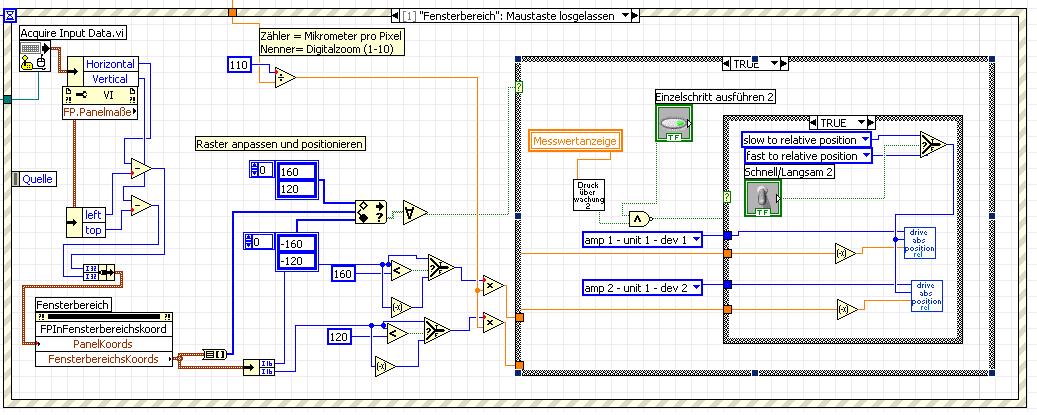Viewport: 1037px width, 415px height.
Task: Open event case selector Fensterbereich dropdown
Action: click(x=626, y=16)
